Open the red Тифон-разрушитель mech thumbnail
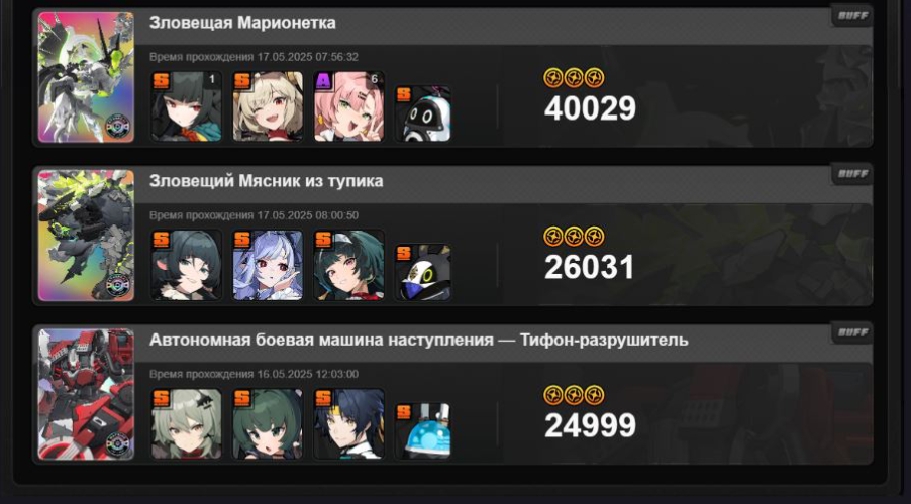The image size is (911, 504). (x=86, y=394)
